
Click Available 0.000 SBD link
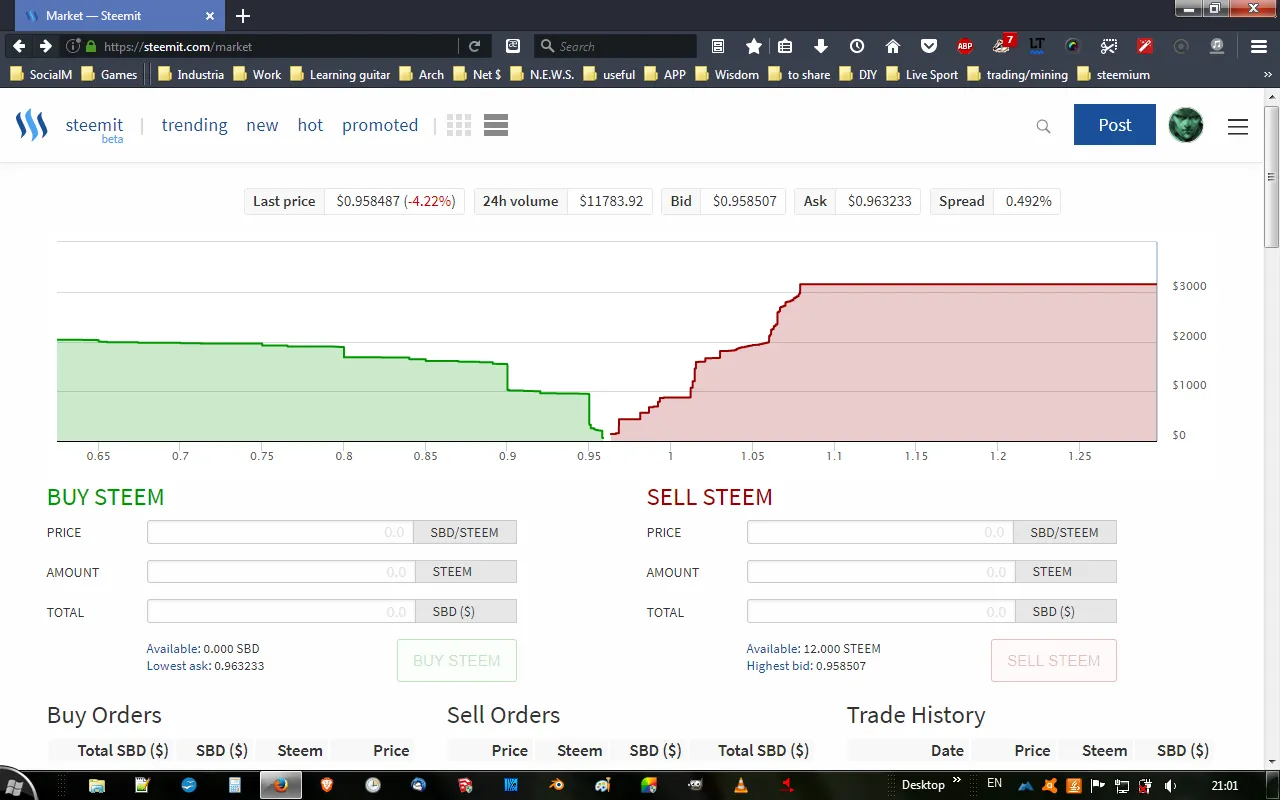(203, 649)
